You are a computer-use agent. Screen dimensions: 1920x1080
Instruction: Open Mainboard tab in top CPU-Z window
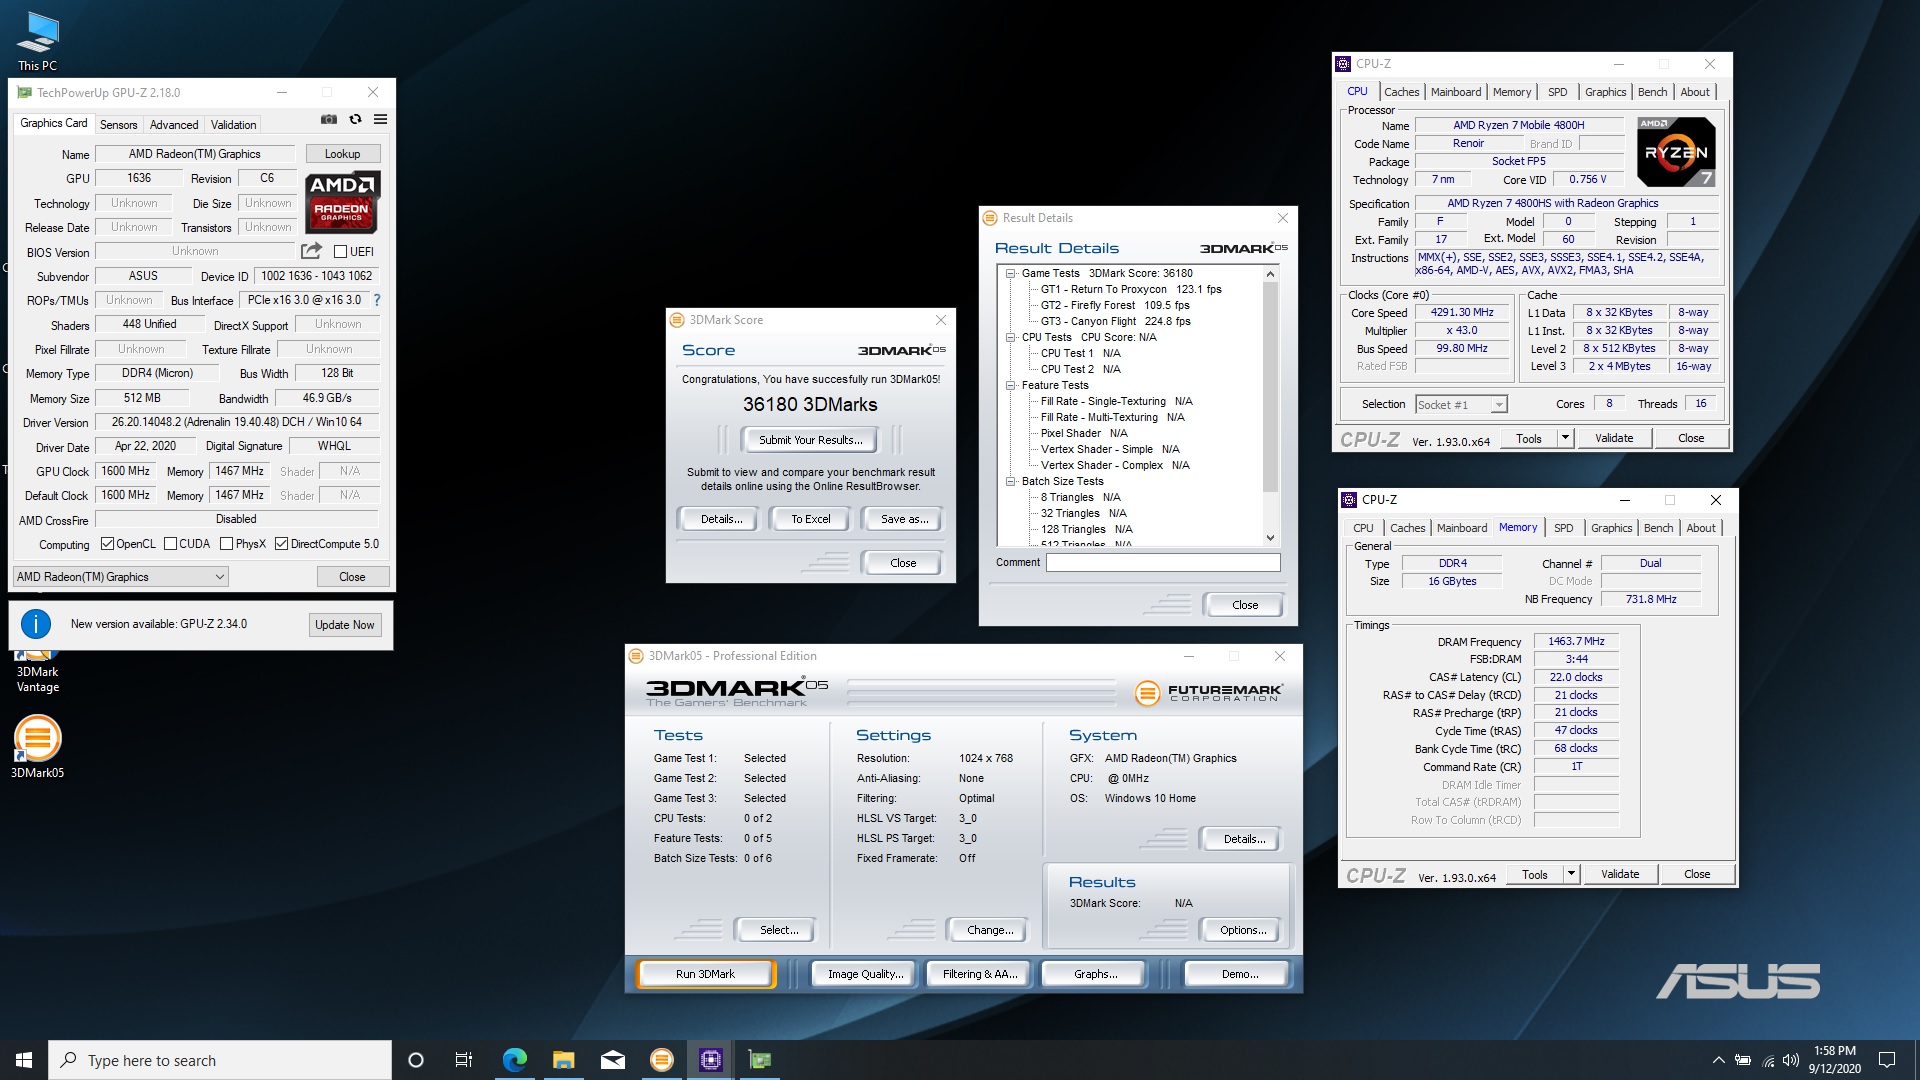(x=1455, y=92)
